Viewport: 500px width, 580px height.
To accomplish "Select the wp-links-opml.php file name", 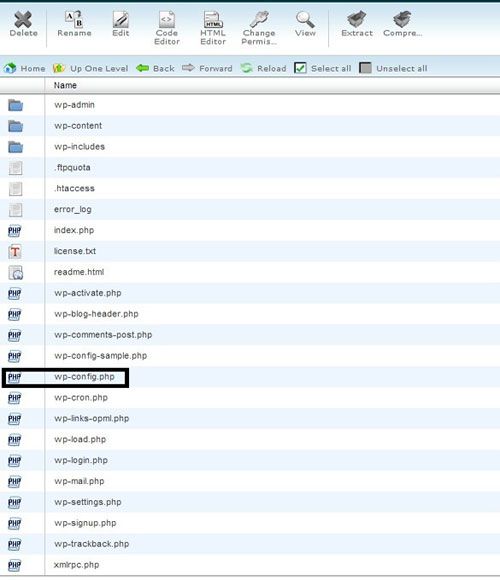I will click(x=92, y=419).
